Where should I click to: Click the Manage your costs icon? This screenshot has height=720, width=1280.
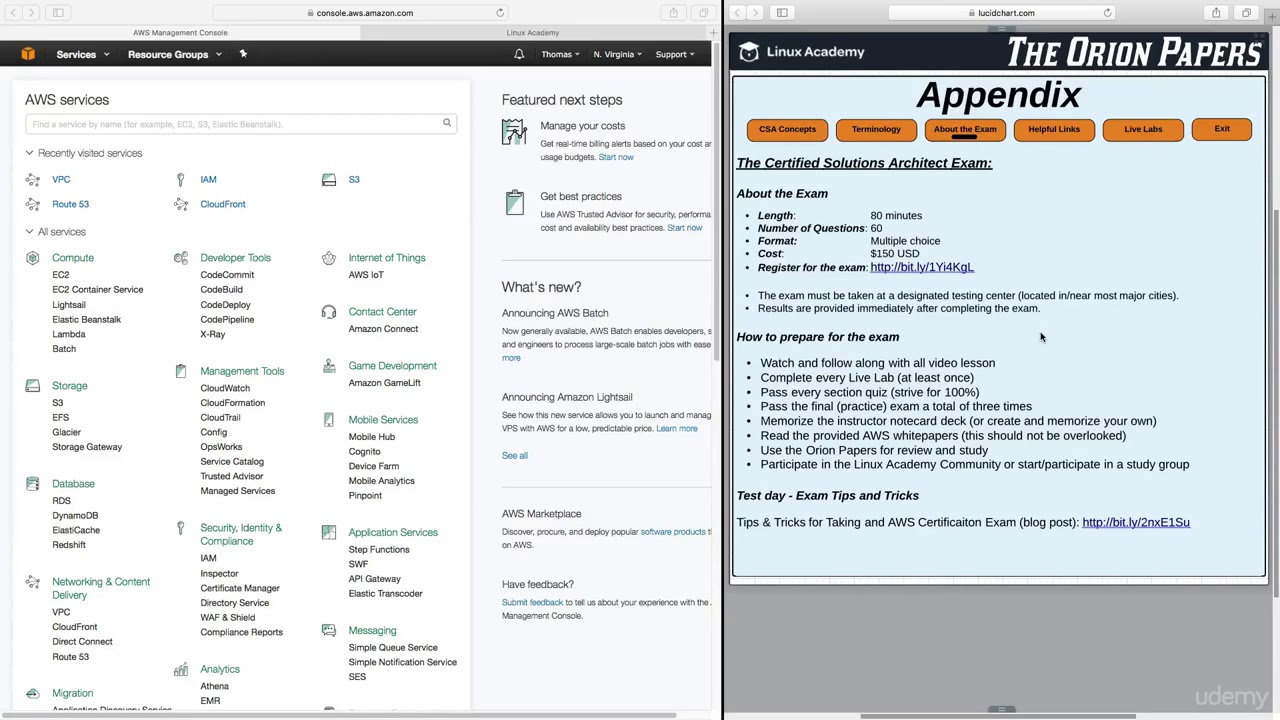(x=514, y=132)
